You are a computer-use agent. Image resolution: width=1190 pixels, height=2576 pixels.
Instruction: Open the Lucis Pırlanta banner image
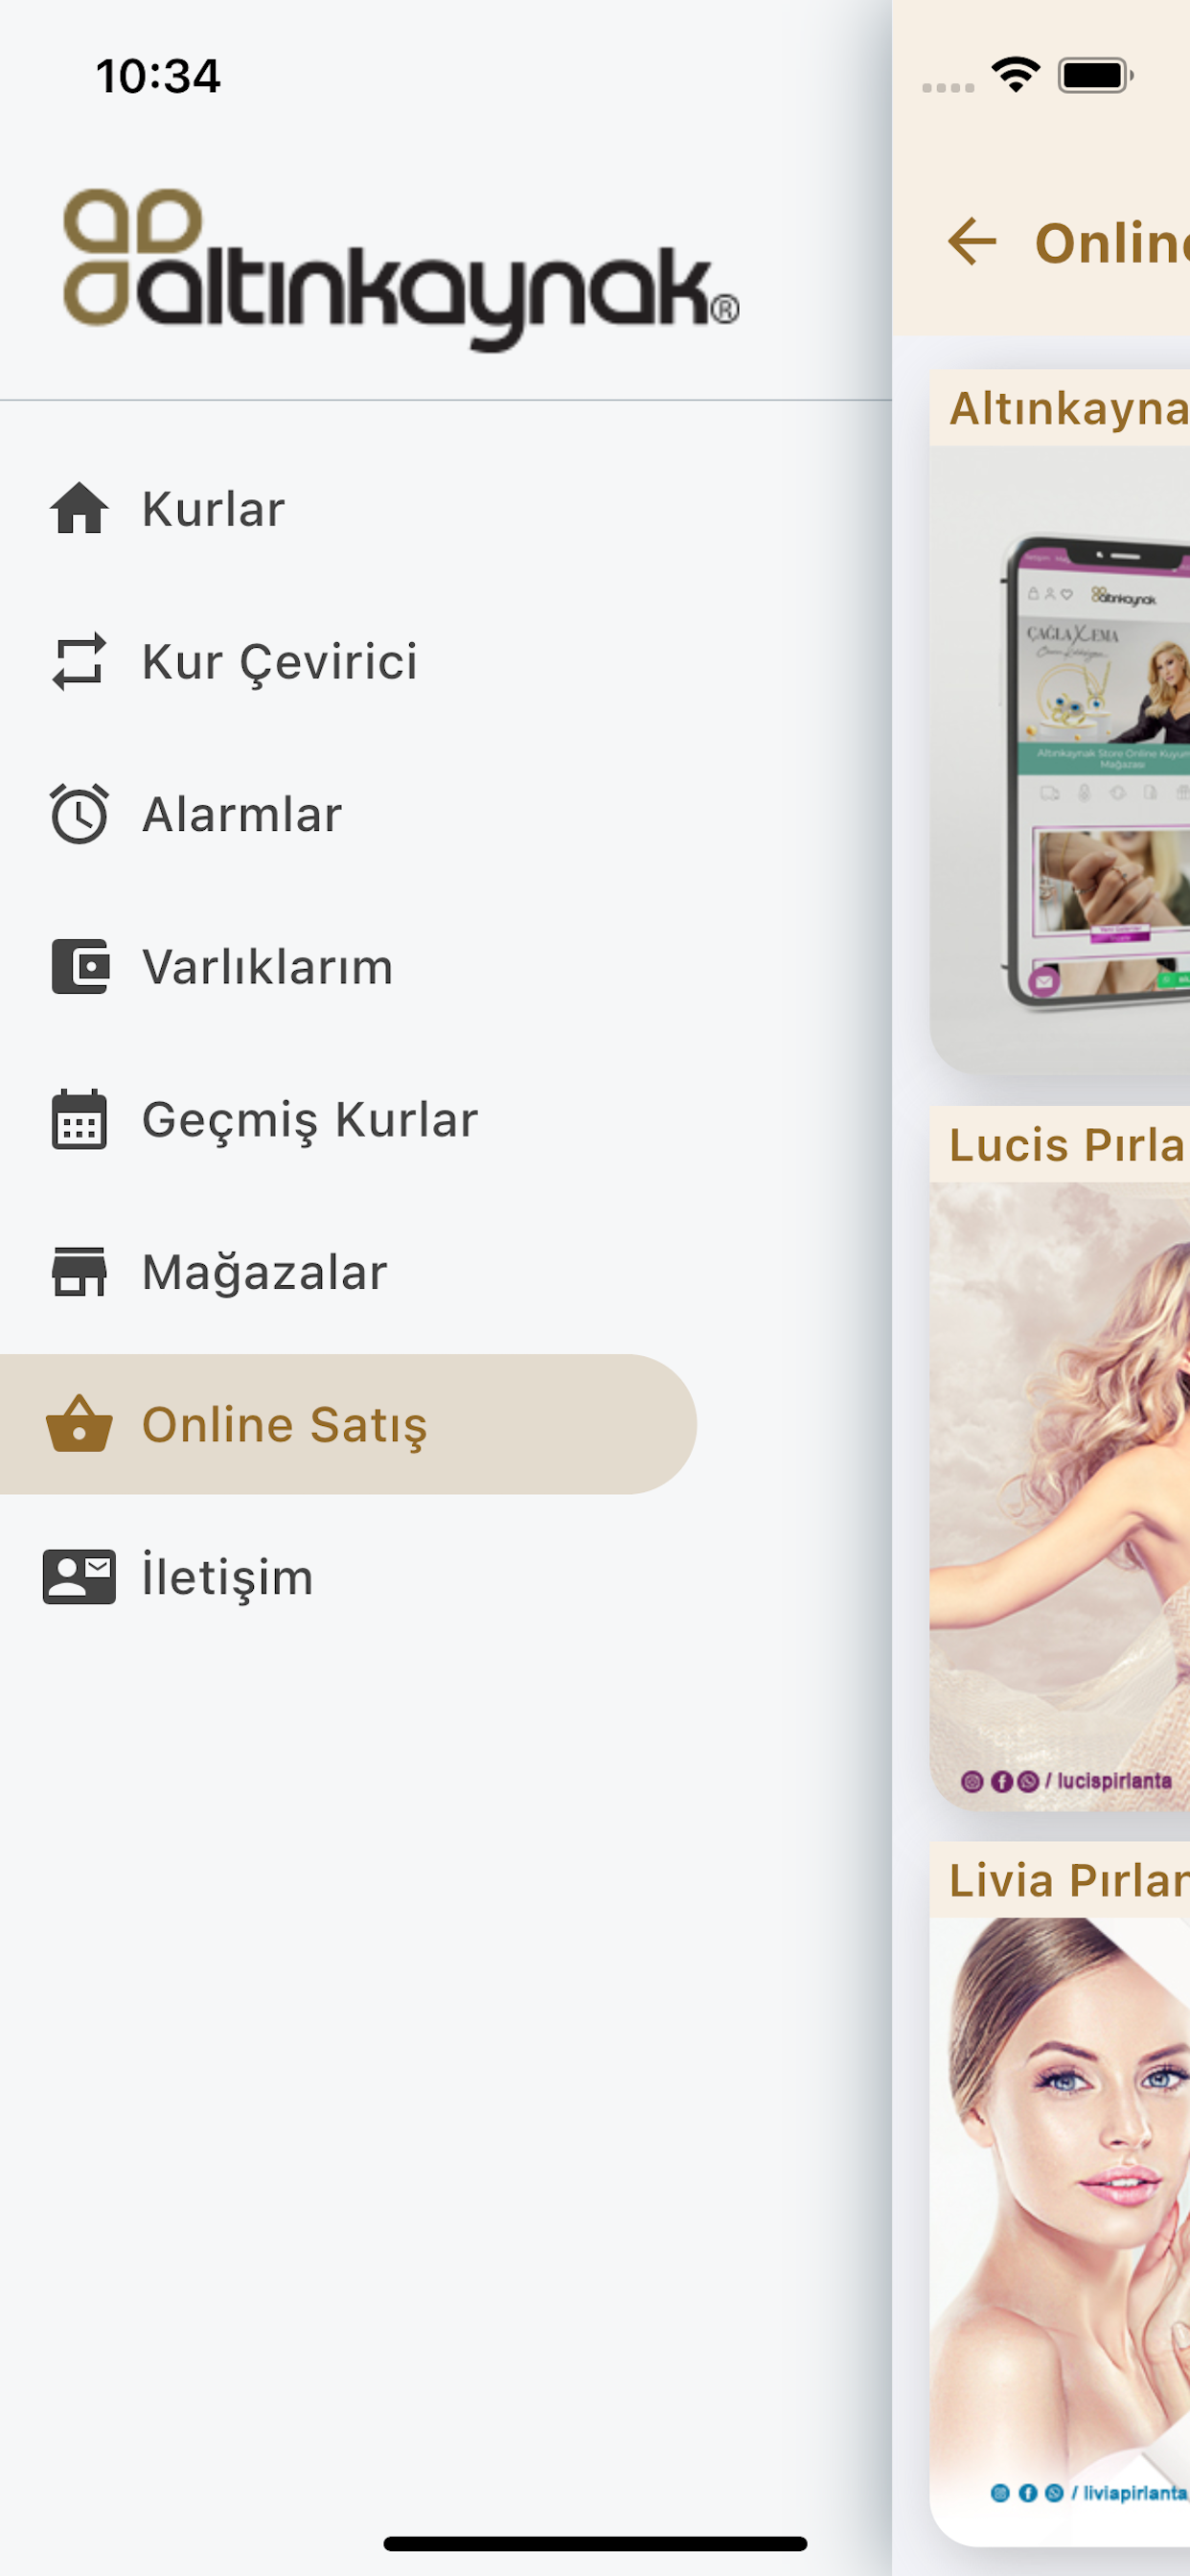[x=1060, y=1496]
